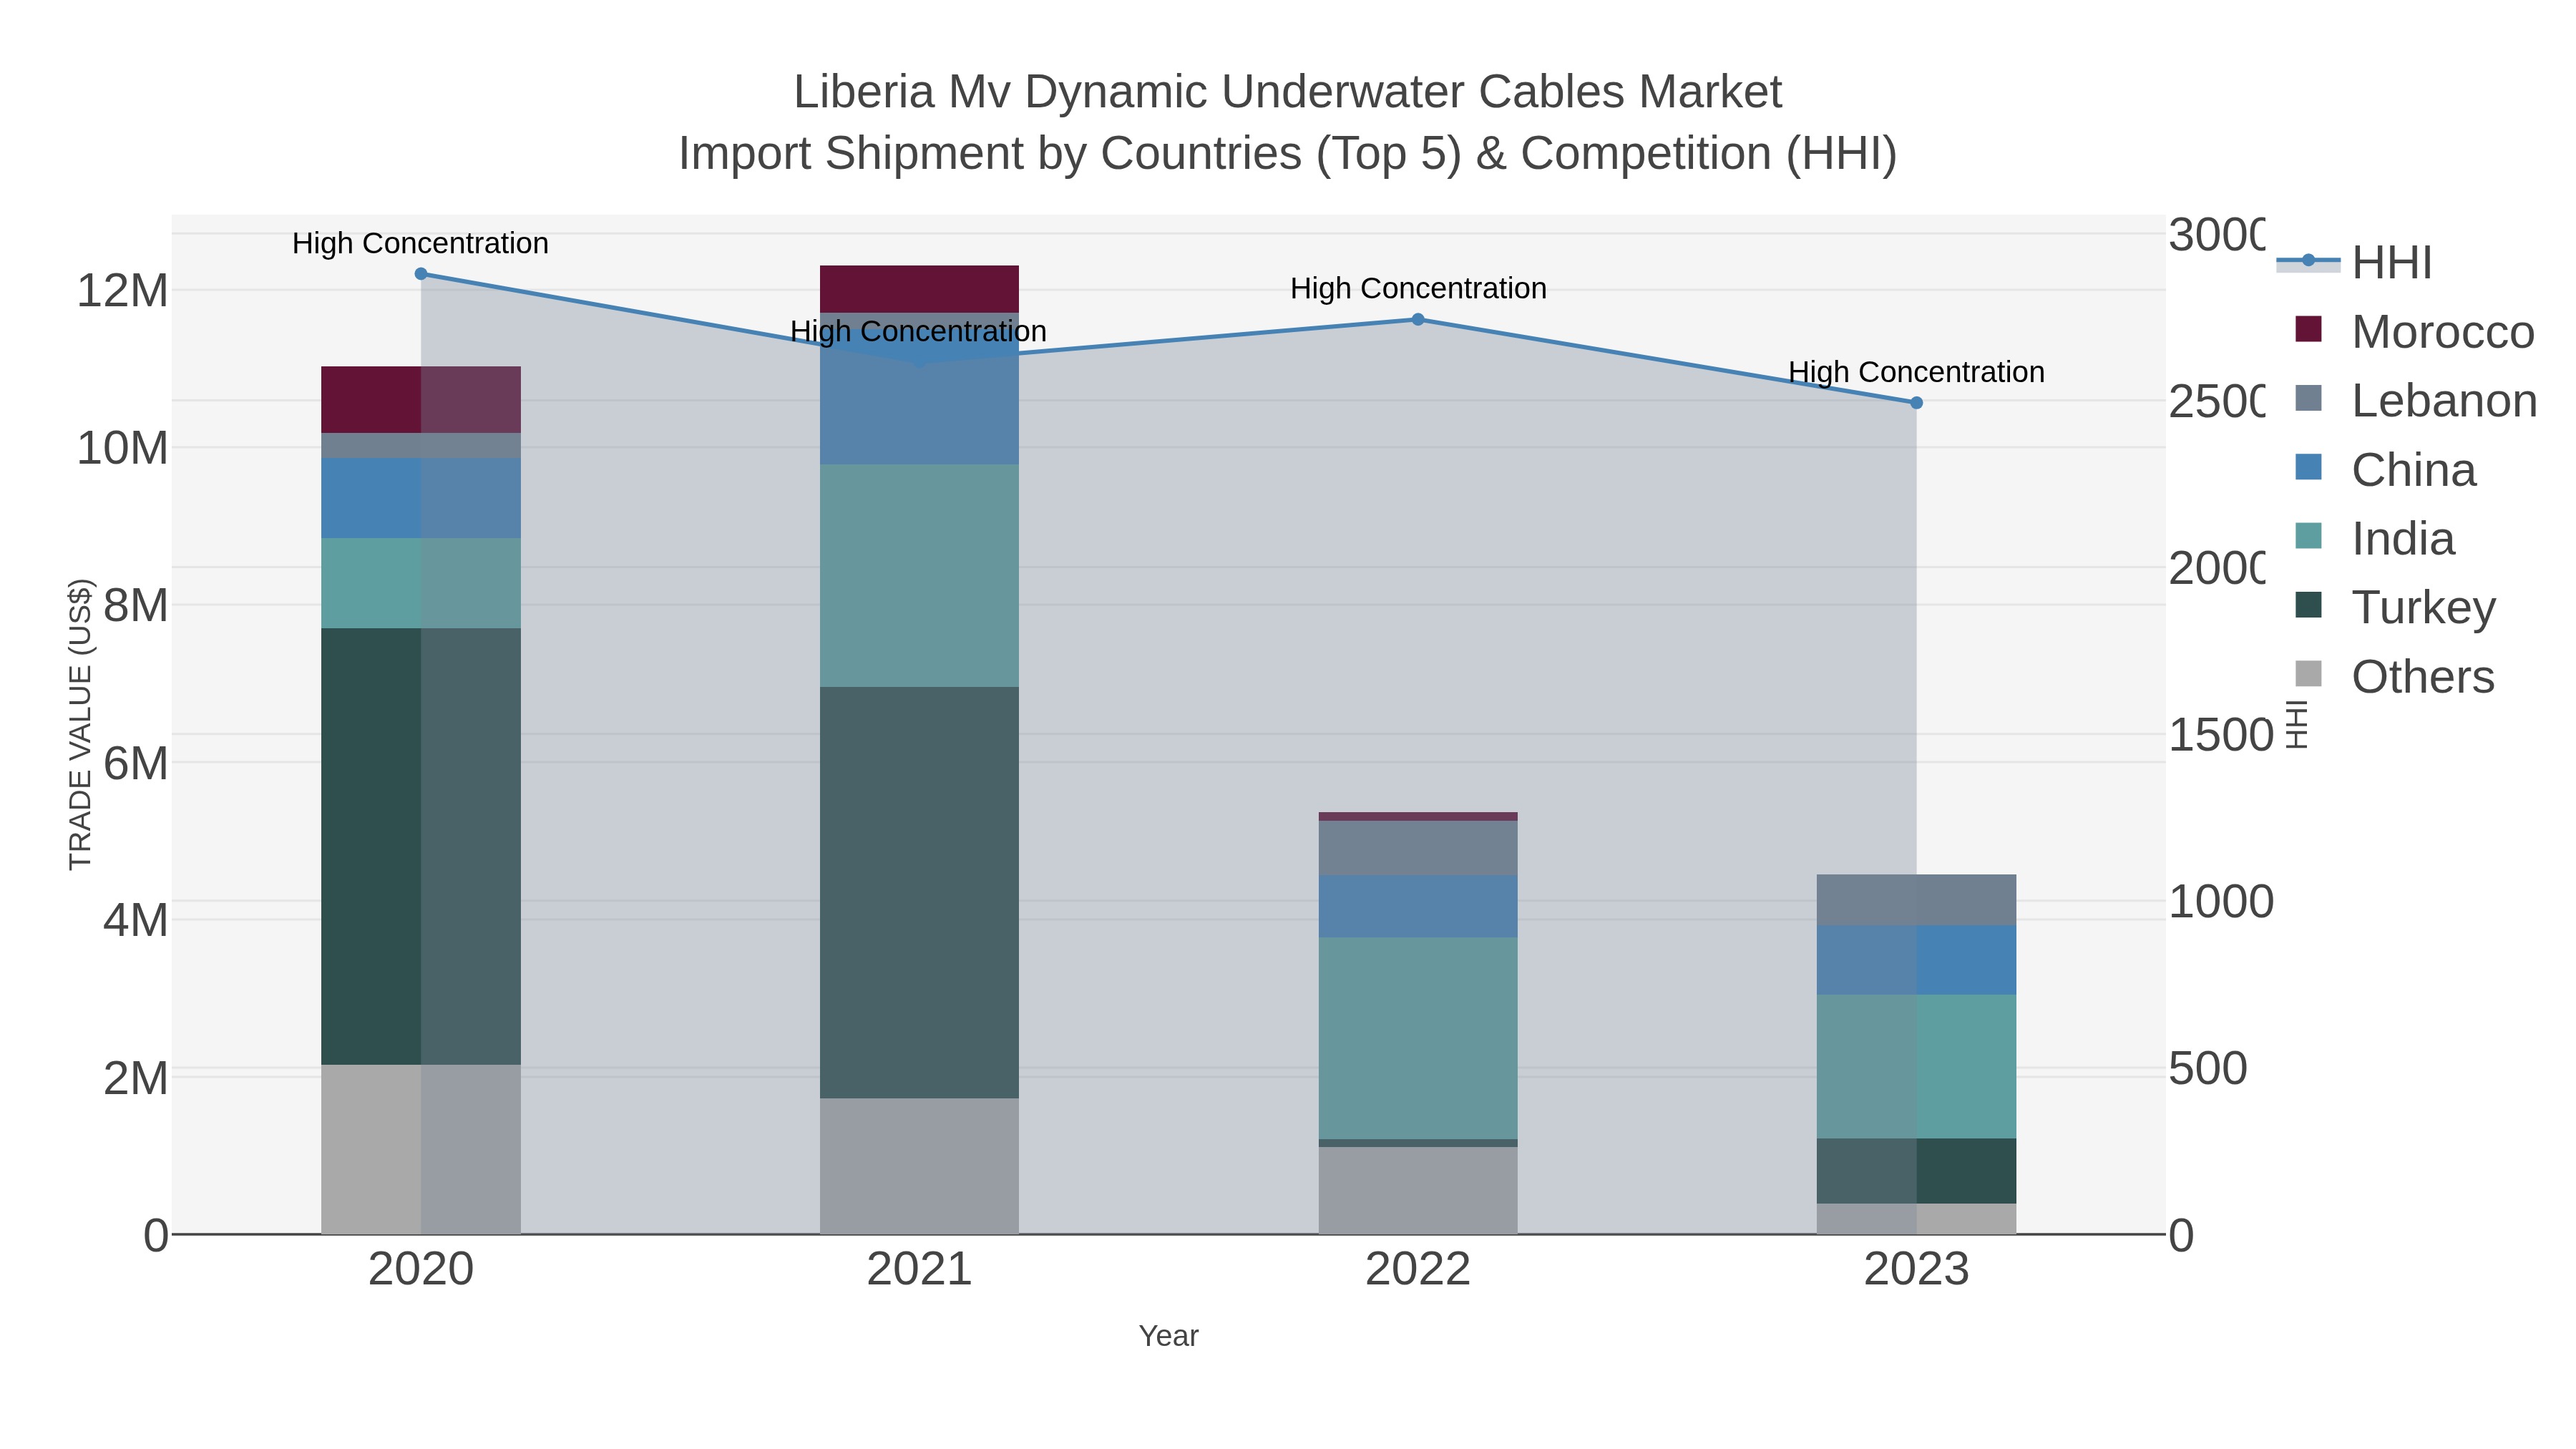The image size is (2576, 1449).
Task: Select the 2022 HHI data point
Action: (x=1418, y=320)
